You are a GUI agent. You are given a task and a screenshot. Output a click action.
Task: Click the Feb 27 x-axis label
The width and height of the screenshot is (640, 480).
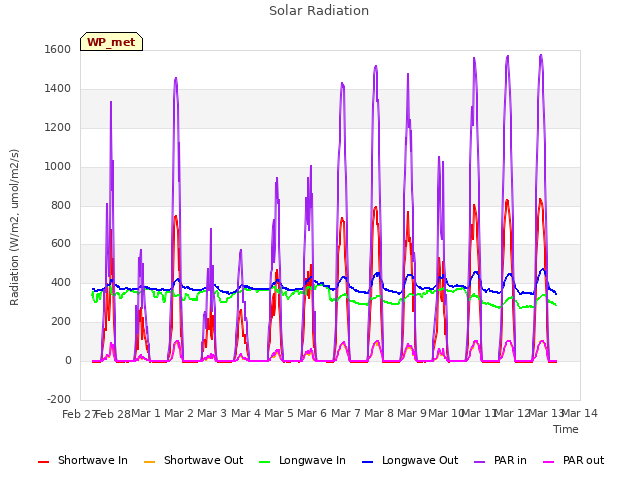(79, 414)
